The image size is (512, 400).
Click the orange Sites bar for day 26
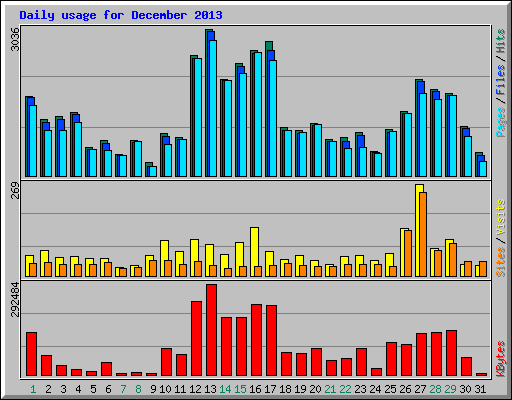coord(408,253)
